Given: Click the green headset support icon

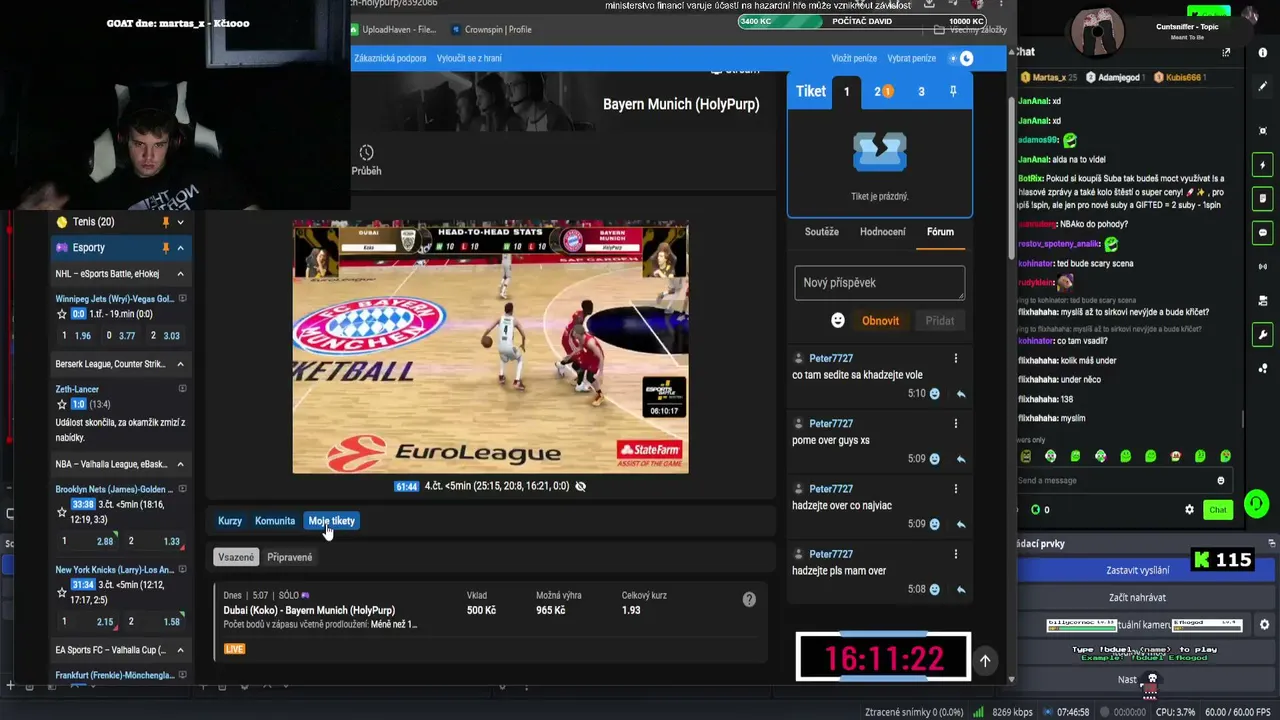Looking at the screenshot, I should pyautogui.click(x=1256, y=504).
